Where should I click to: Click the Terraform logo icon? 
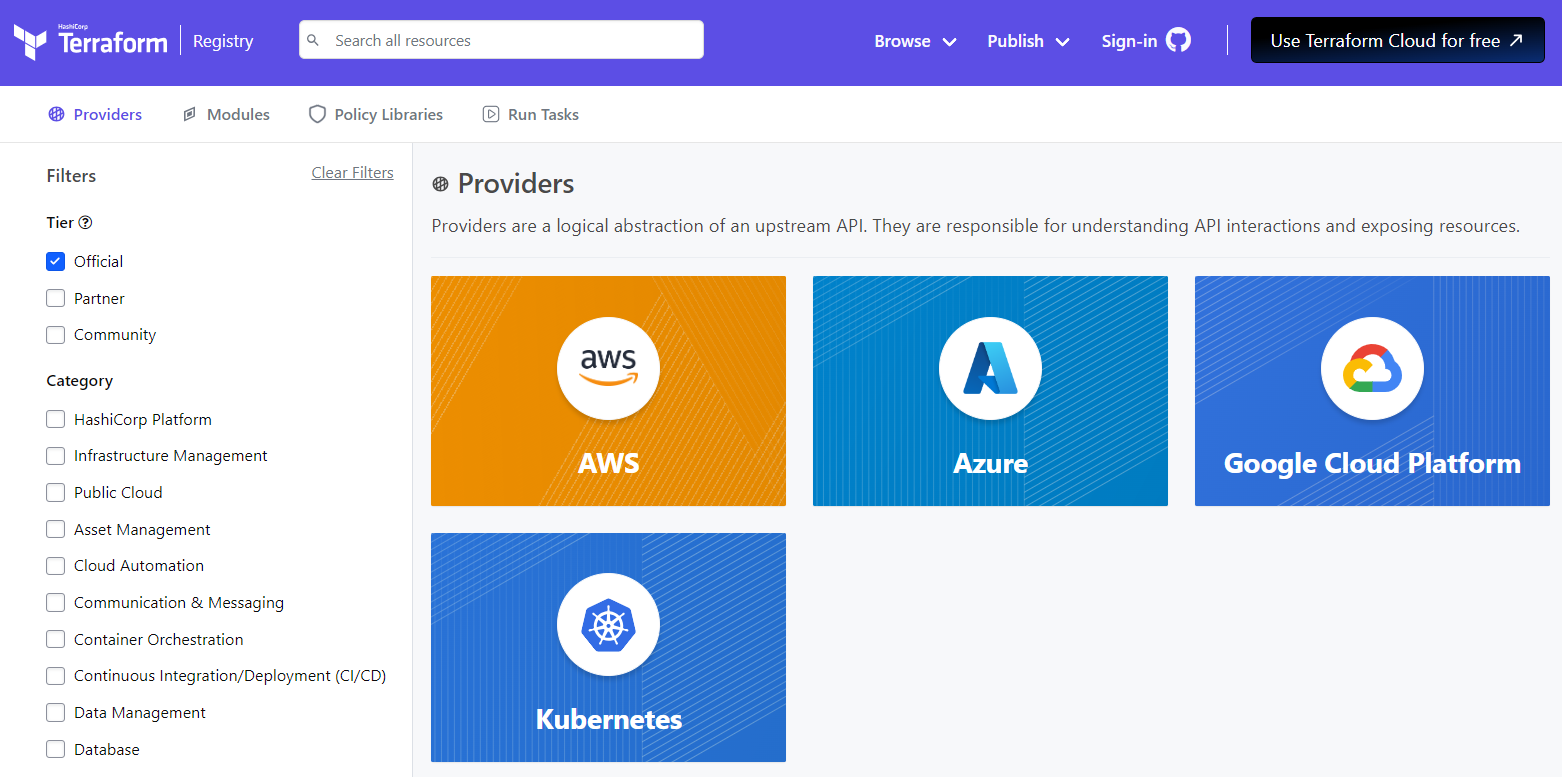pyautogui.click(x=30, y=42)
